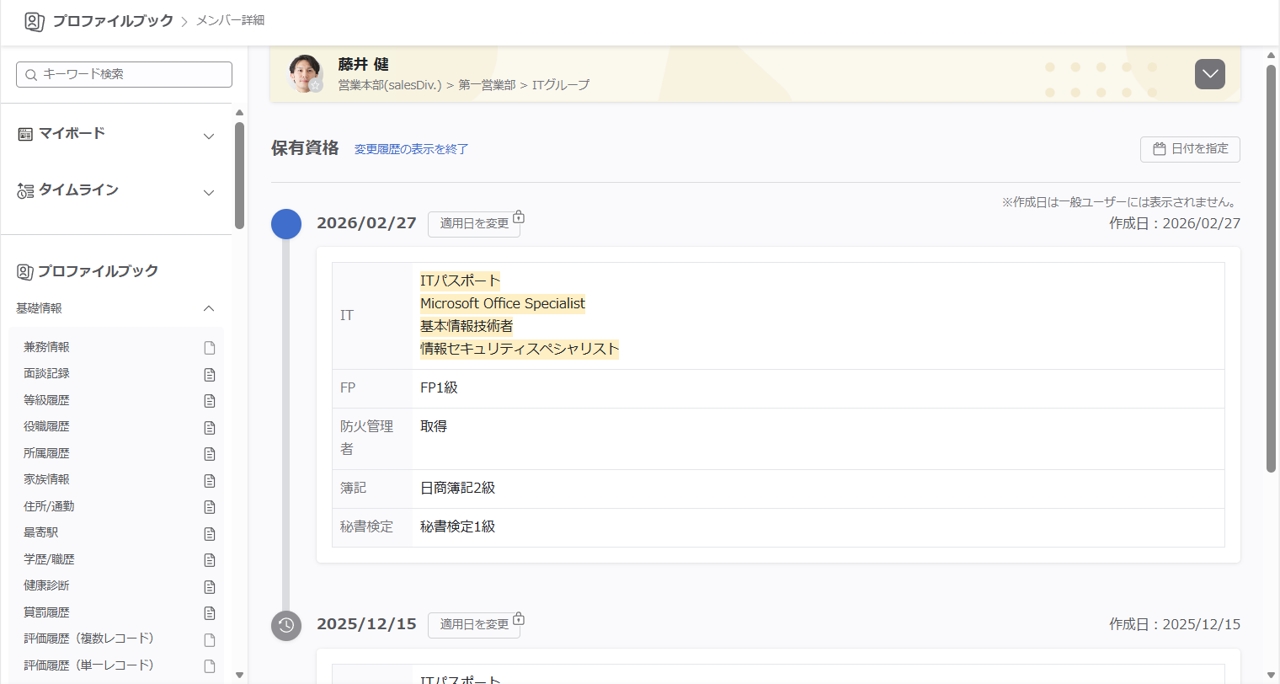Click 藤井 健's avatar photo
The image size is (1280, 684).
tap(305, 73)
